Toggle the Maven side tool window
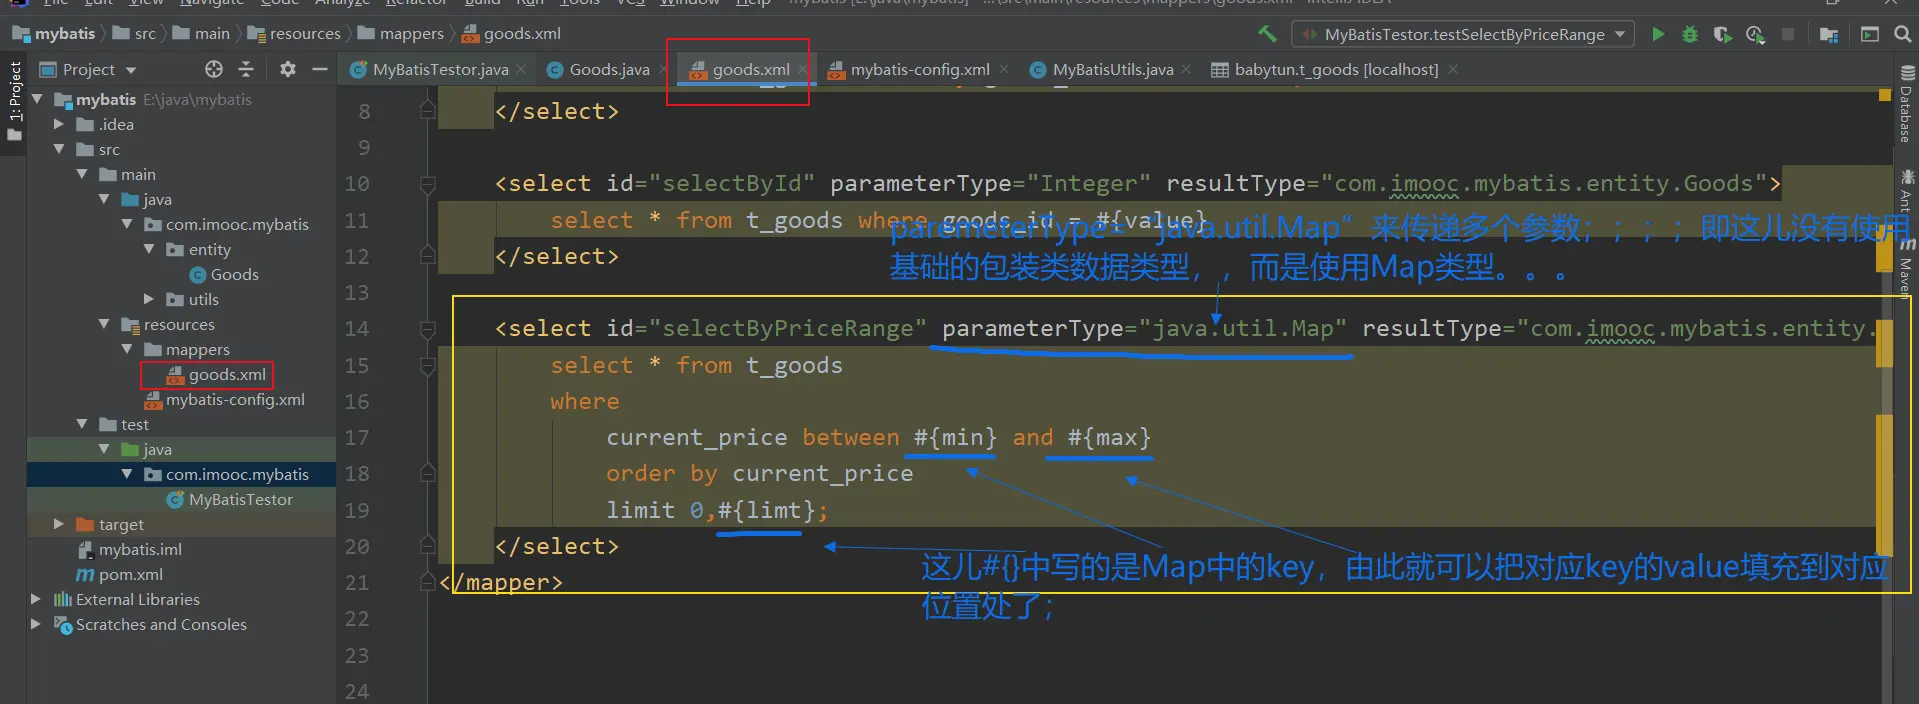The width and height of the screenshot is (1919, 704). click(x=1907, y=268)
